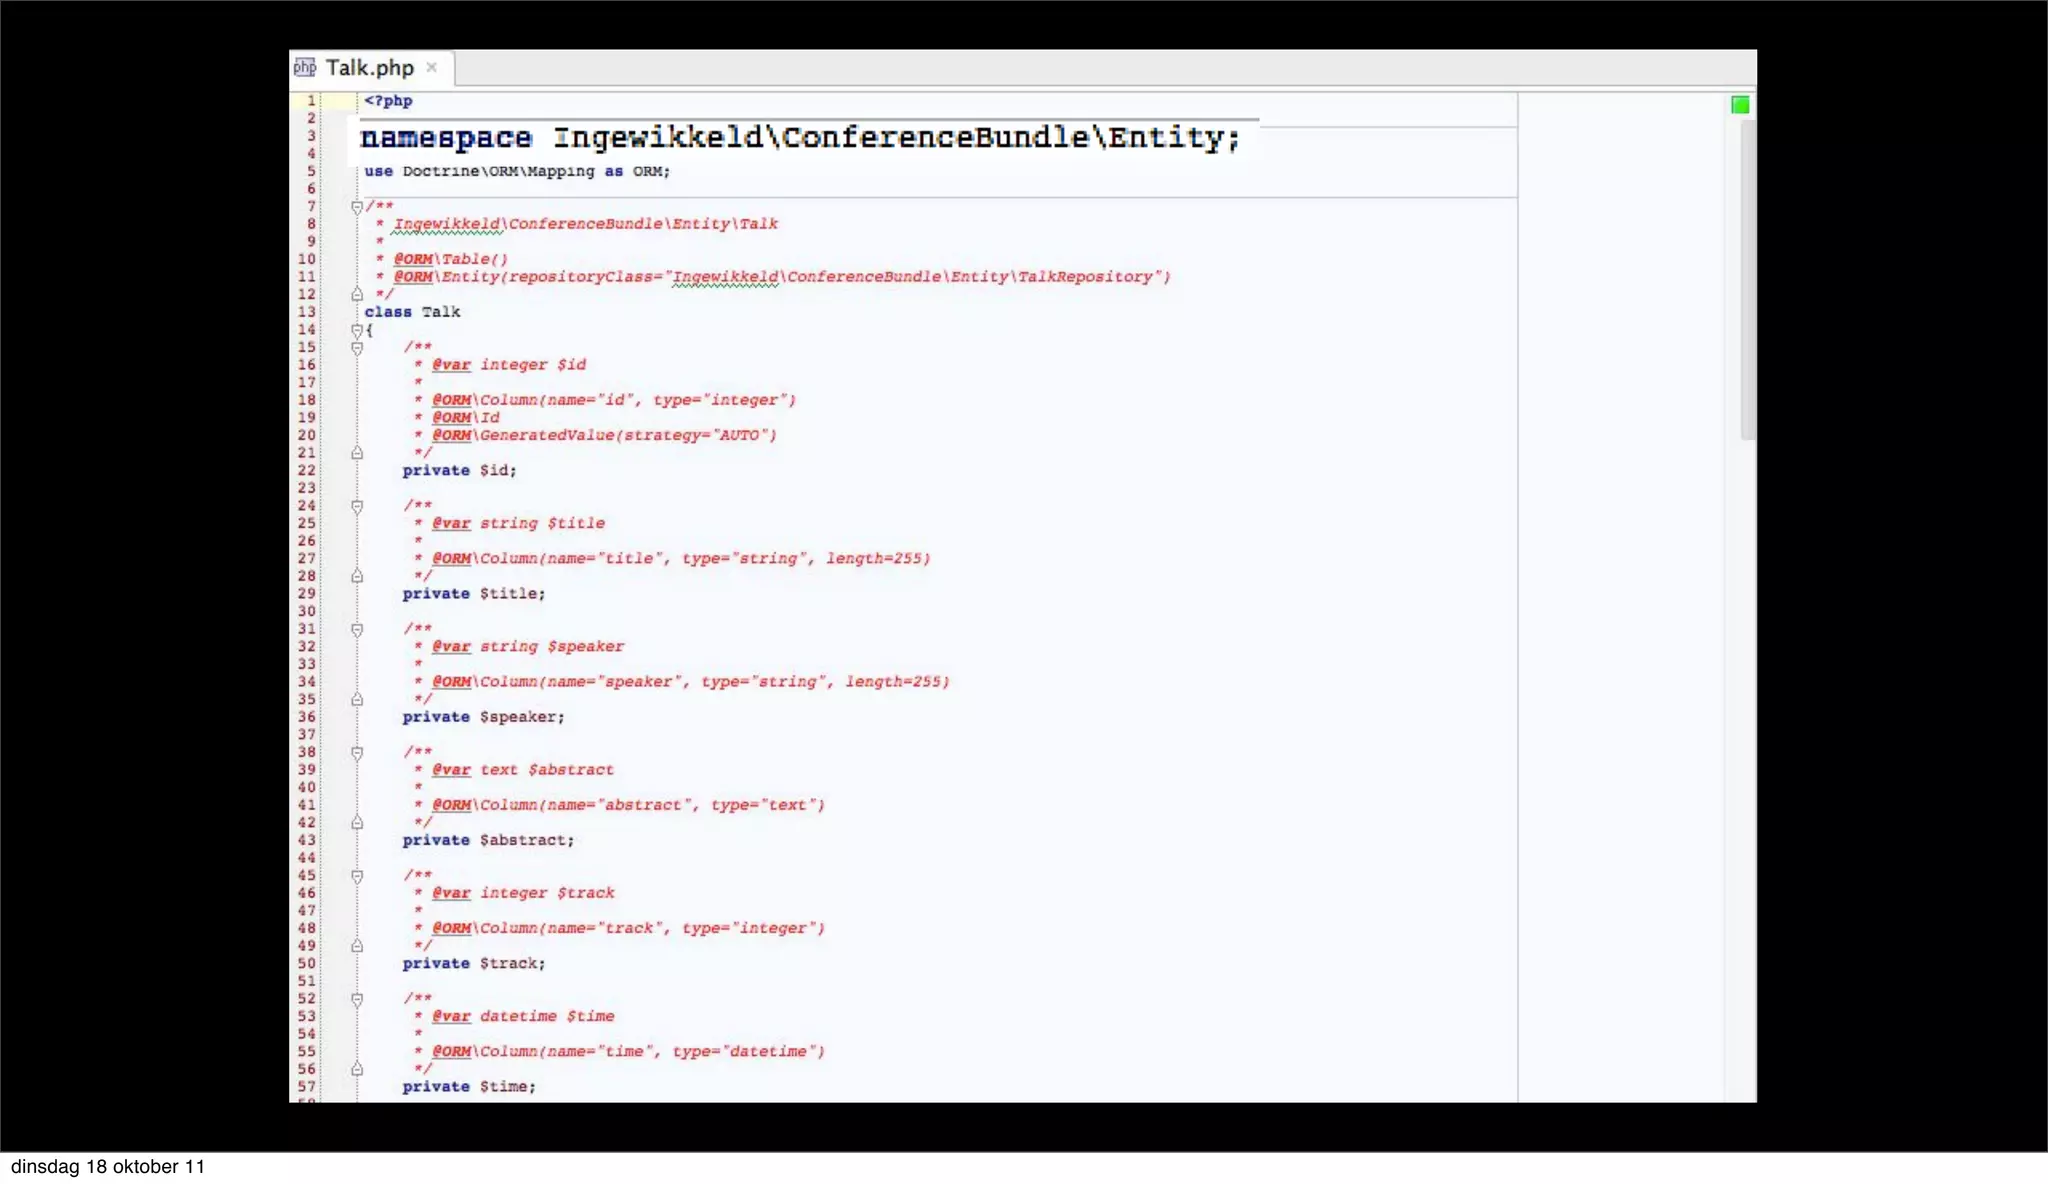The height and width of the screenshot is (1184, 2048).
Task: Place cursor on the 'class Talk' declaration
Action: 412,312
